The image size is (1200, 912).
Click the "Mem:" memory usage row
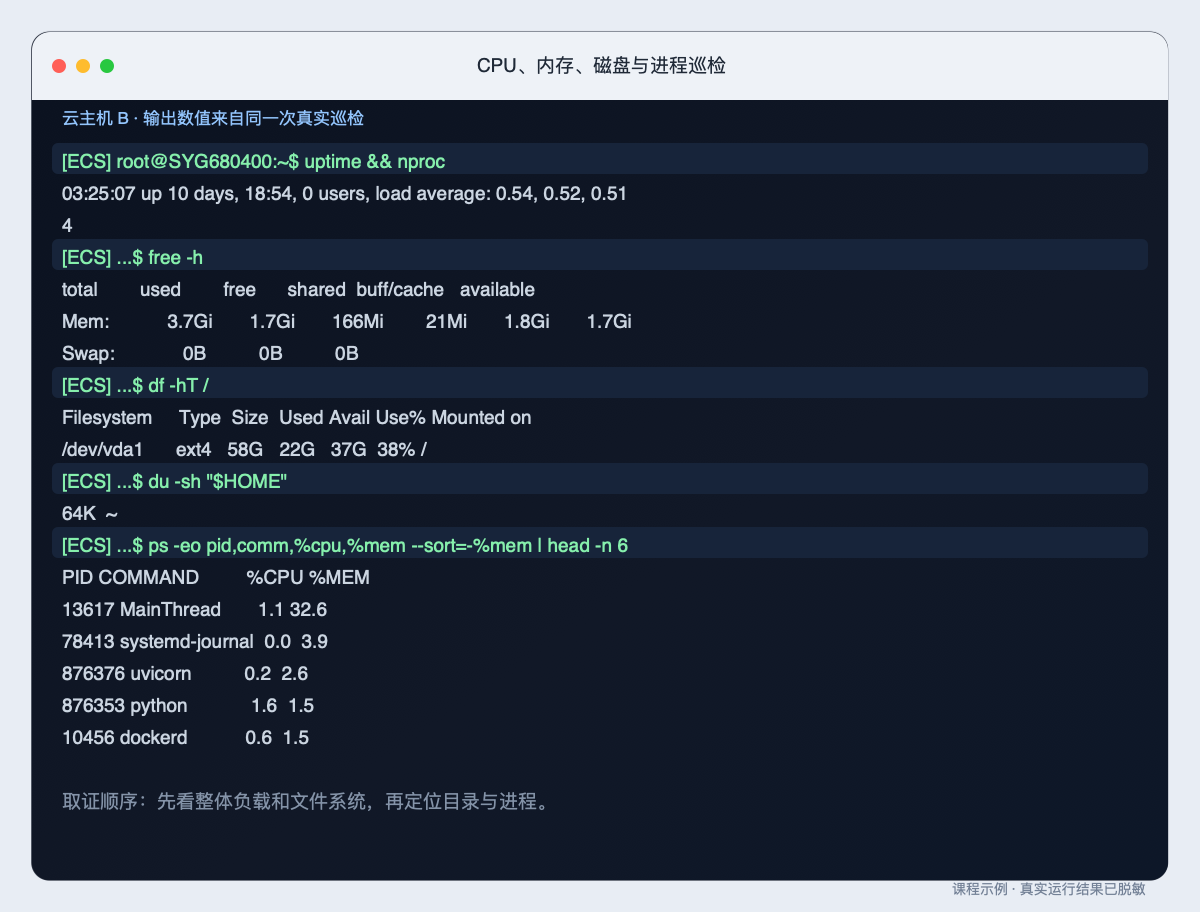click(x=347, y=321)
